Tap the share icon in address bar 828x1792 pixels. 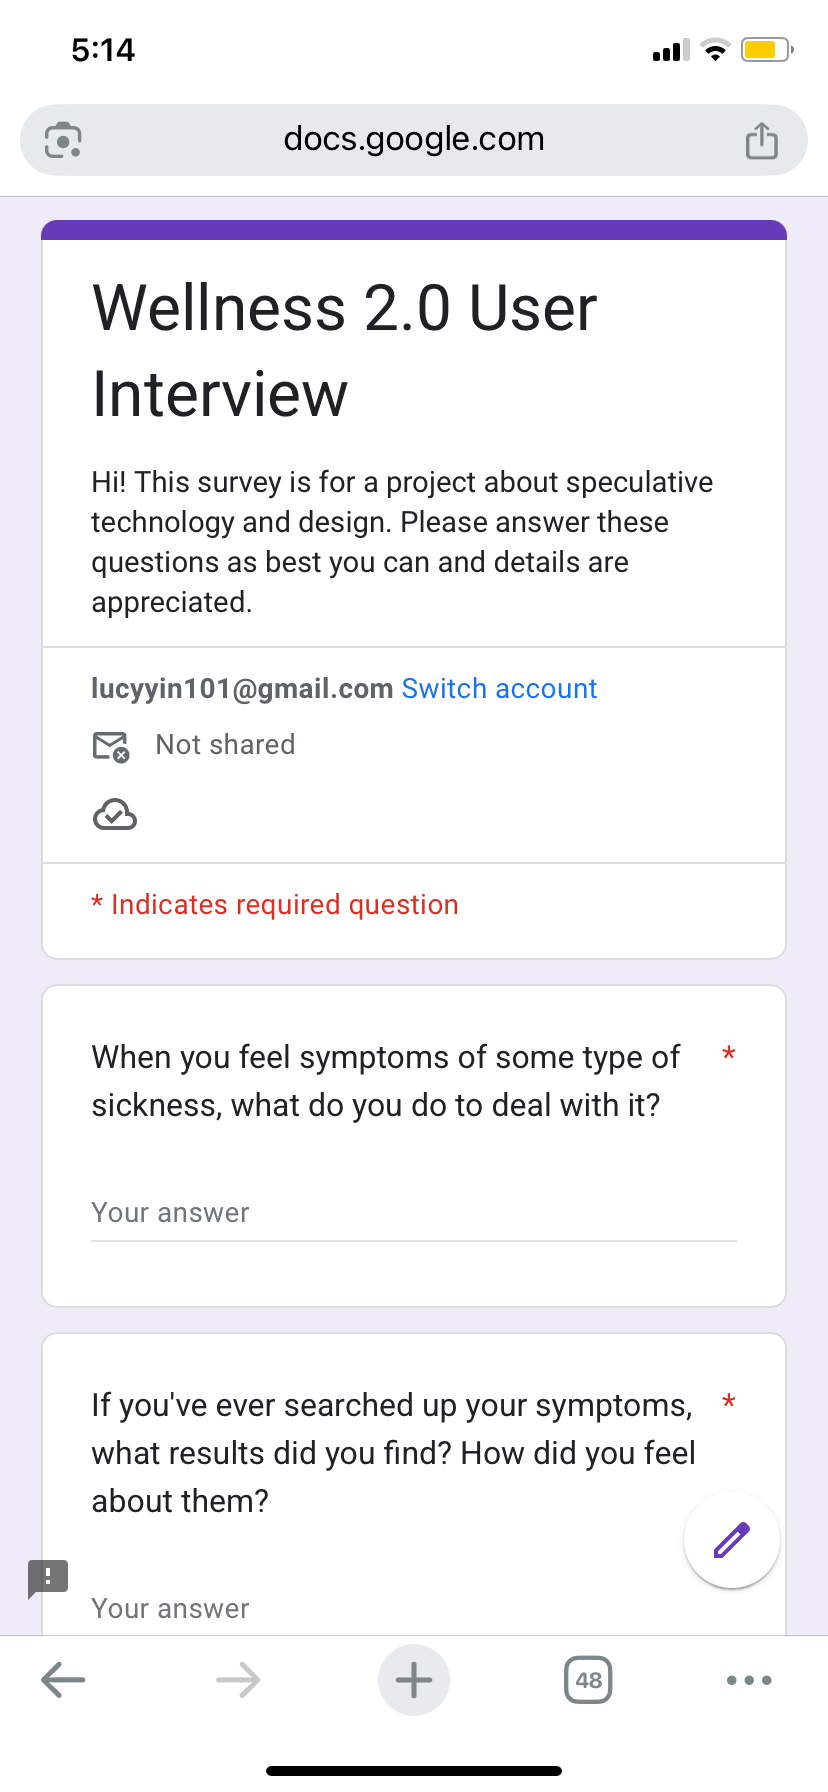pos(761,140)
